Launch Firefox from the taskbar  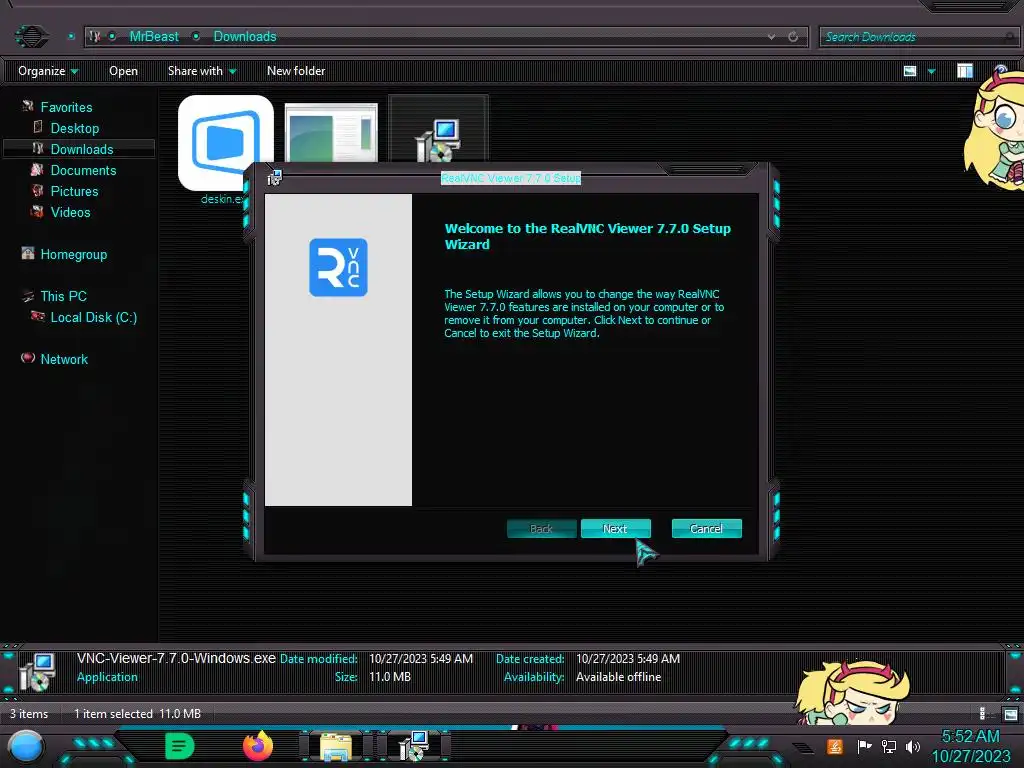point(258,746)
